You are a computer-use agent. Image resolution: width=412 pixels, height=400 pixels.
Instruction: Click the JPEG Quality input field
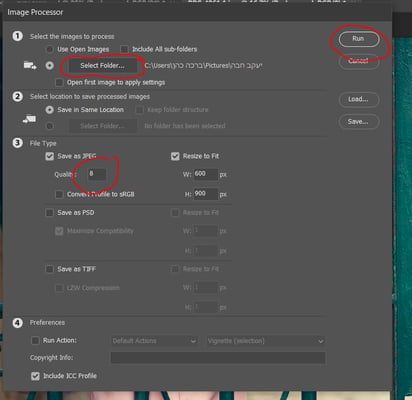[97, 174]
